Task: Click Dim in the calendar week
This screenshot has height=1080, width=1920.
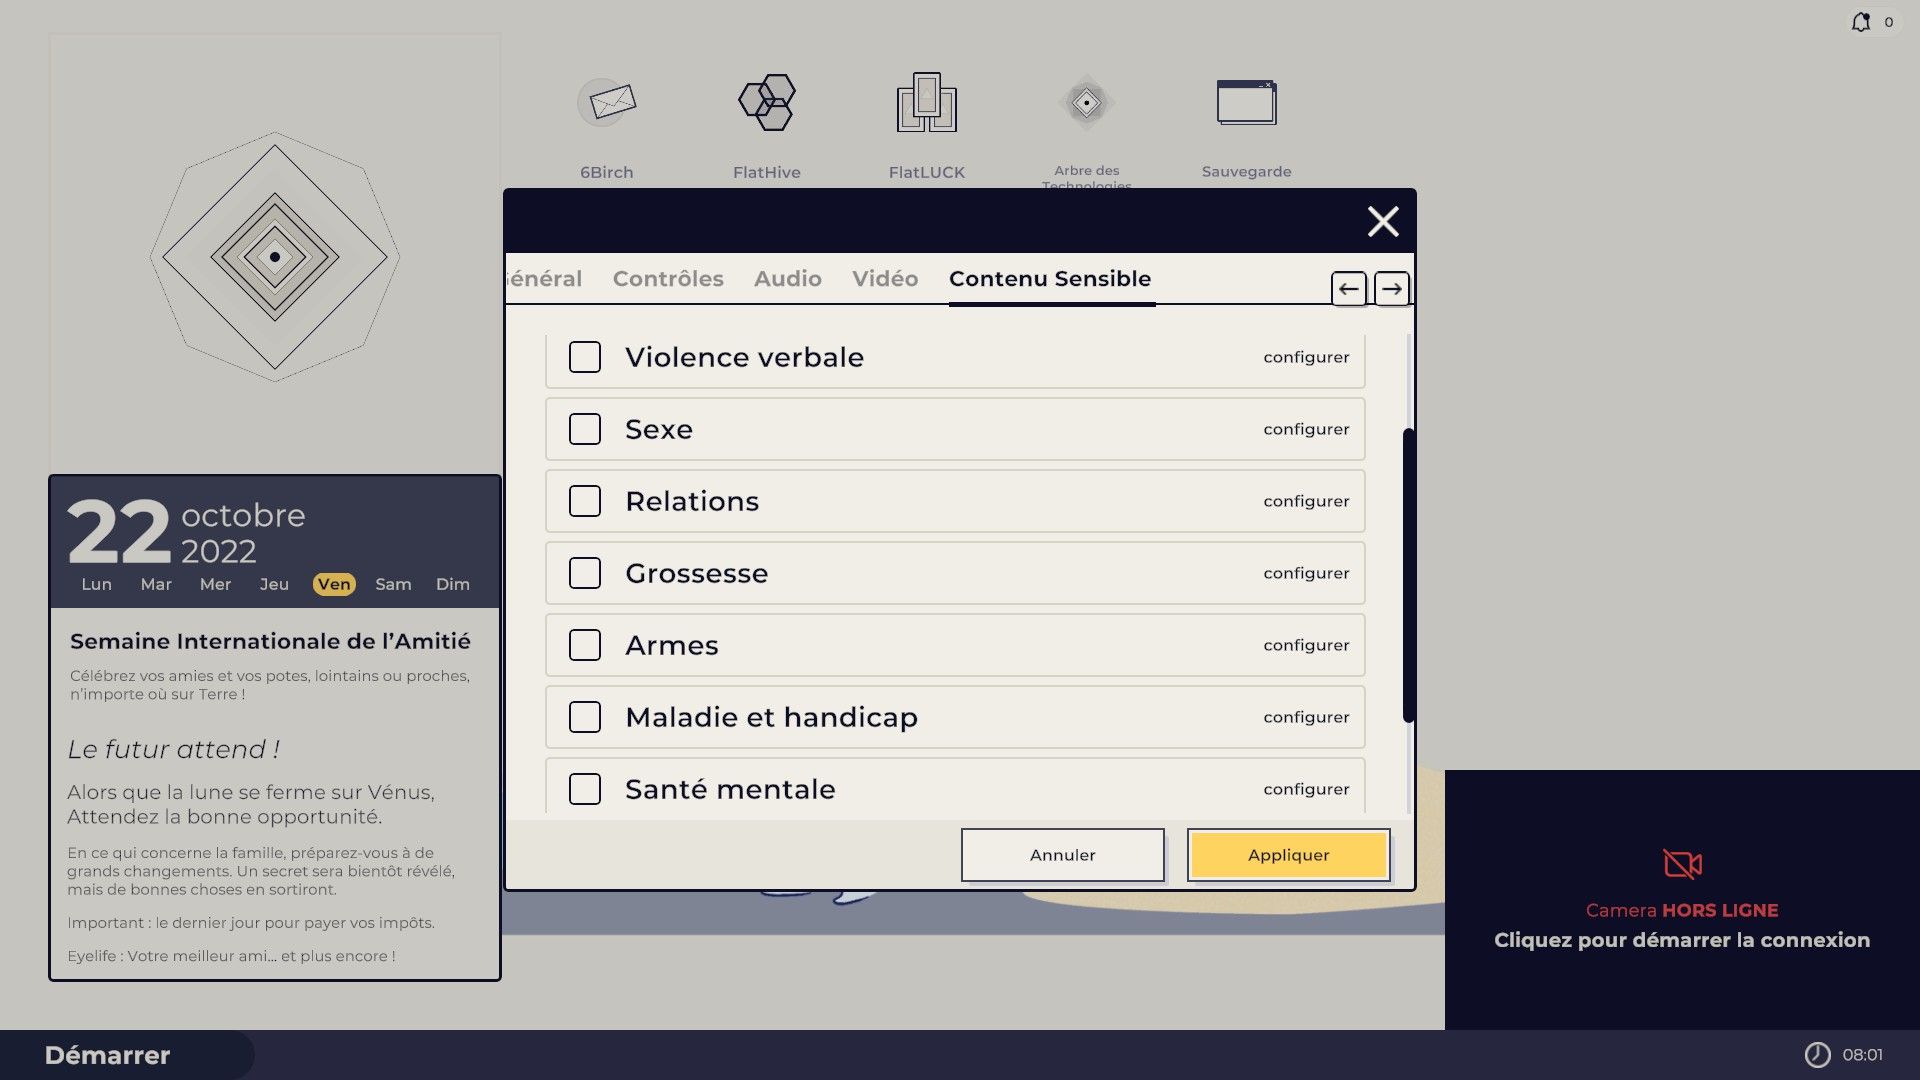Action: pos(453,584)
